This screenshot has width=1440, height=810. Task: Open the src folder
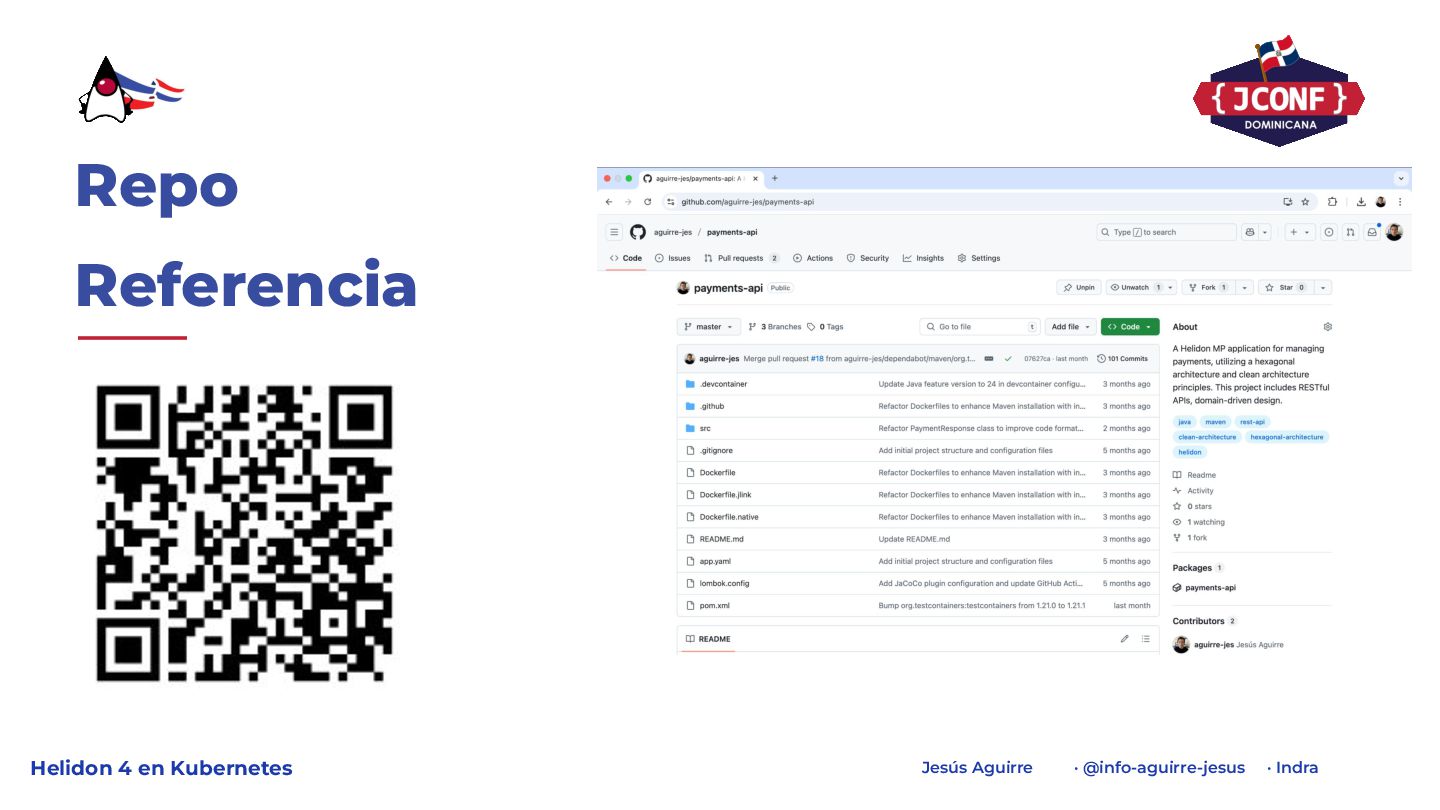click(x=705, y=428)
